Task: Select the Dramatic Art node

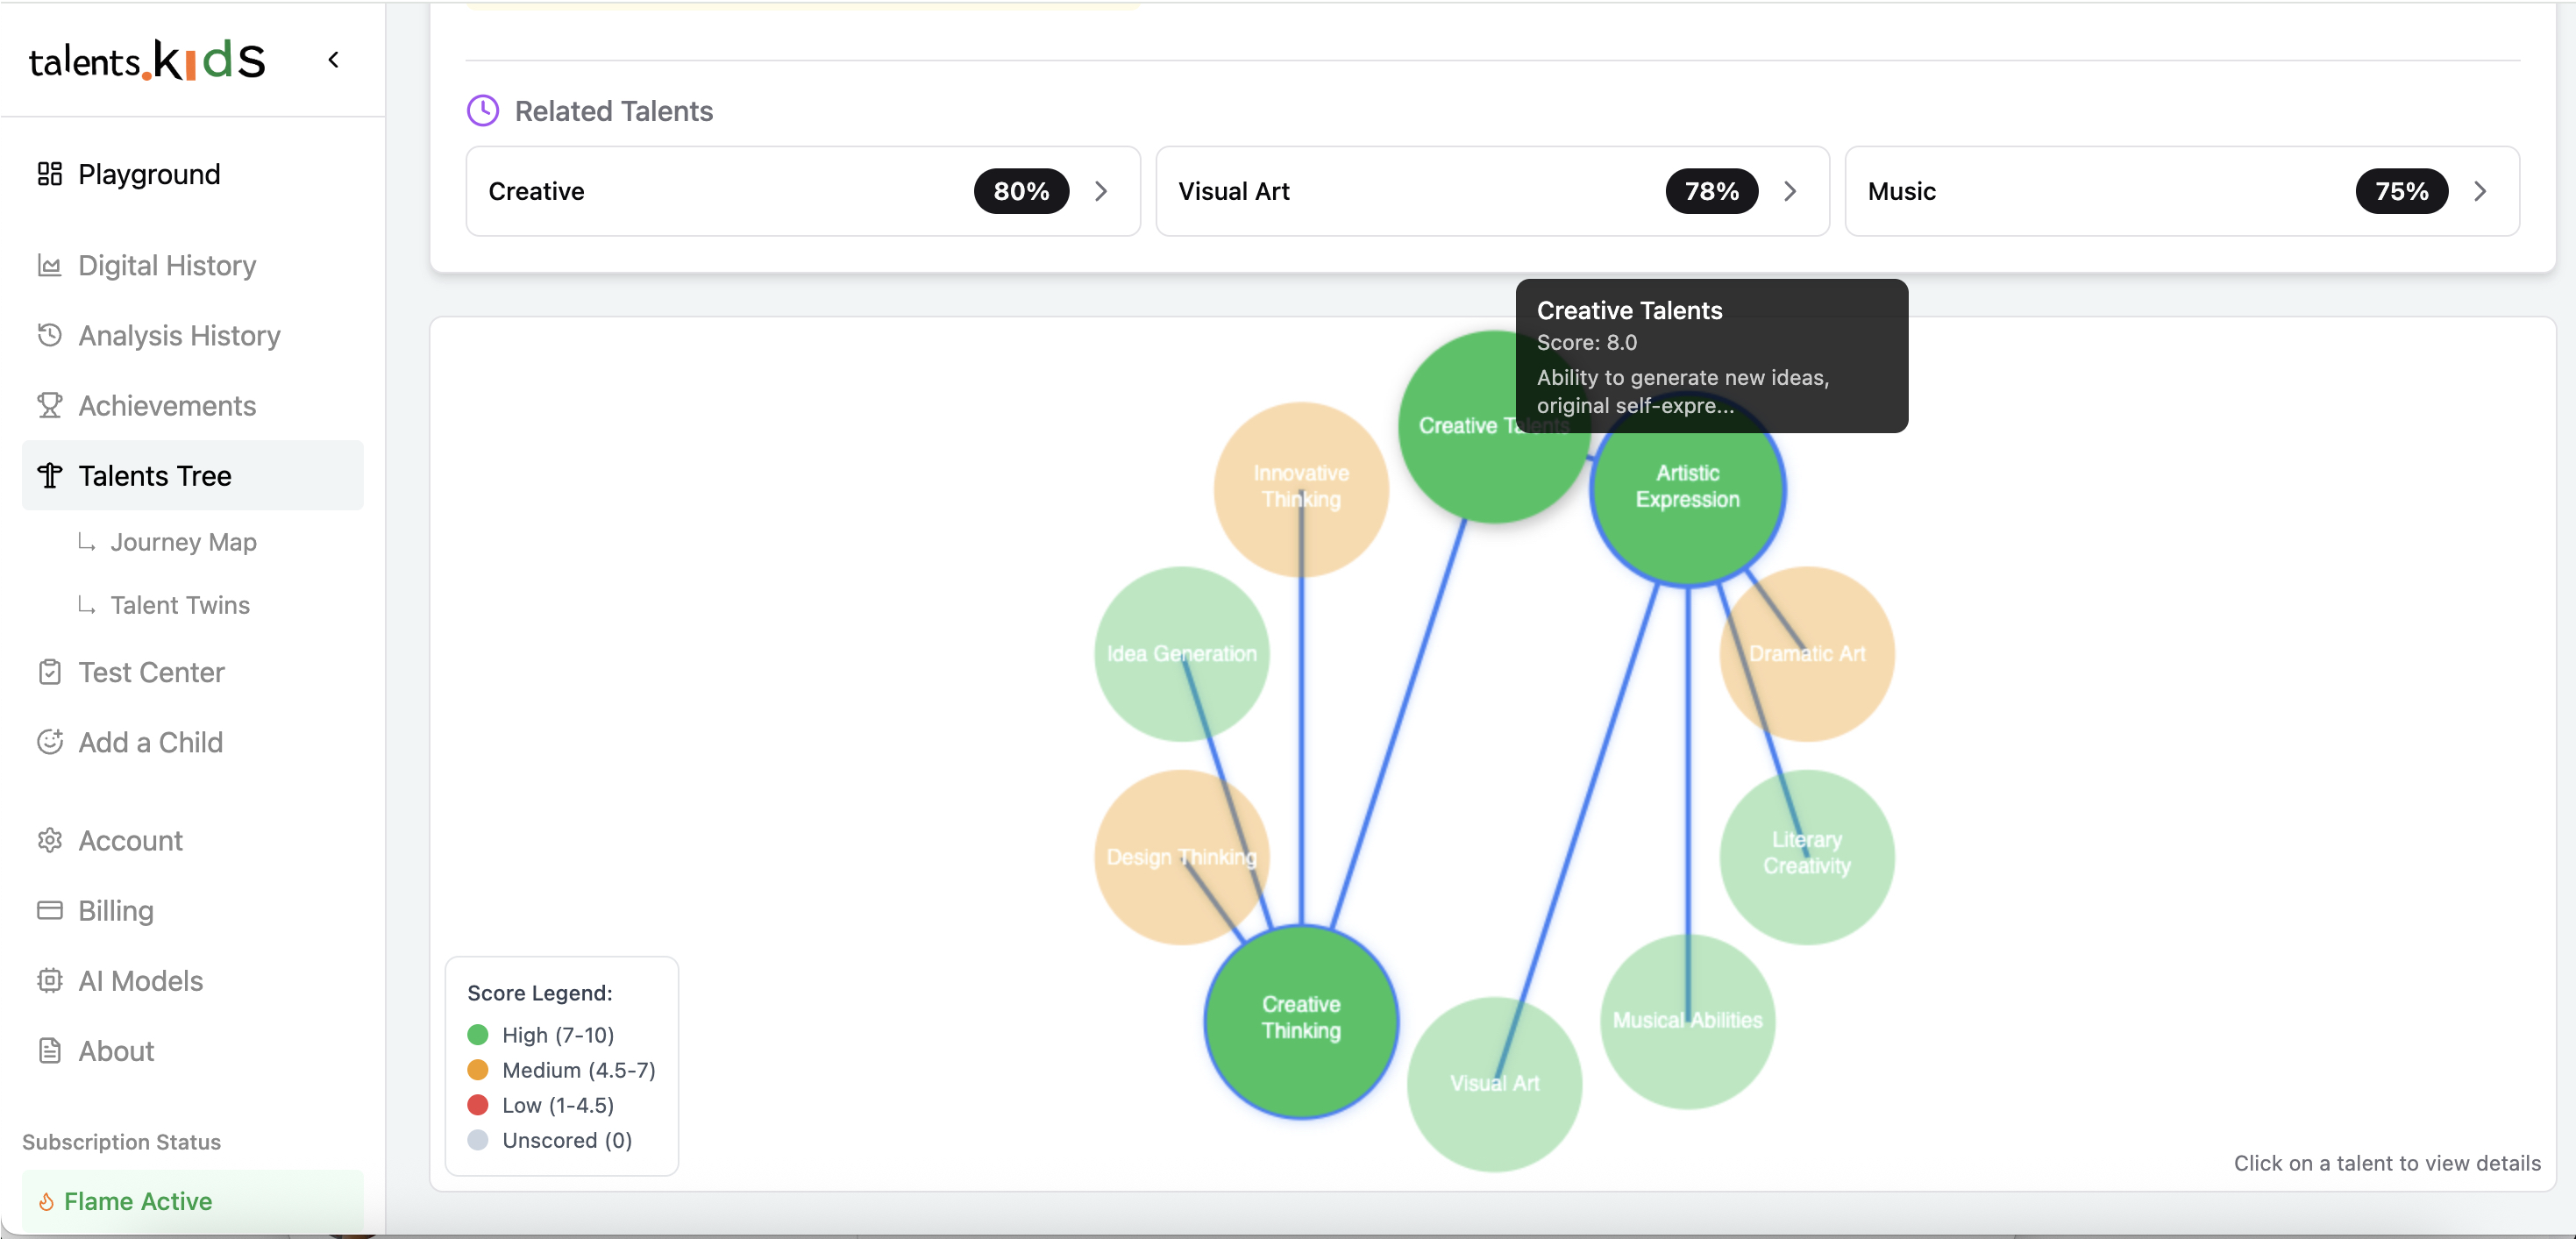Action: [1807, 654]
